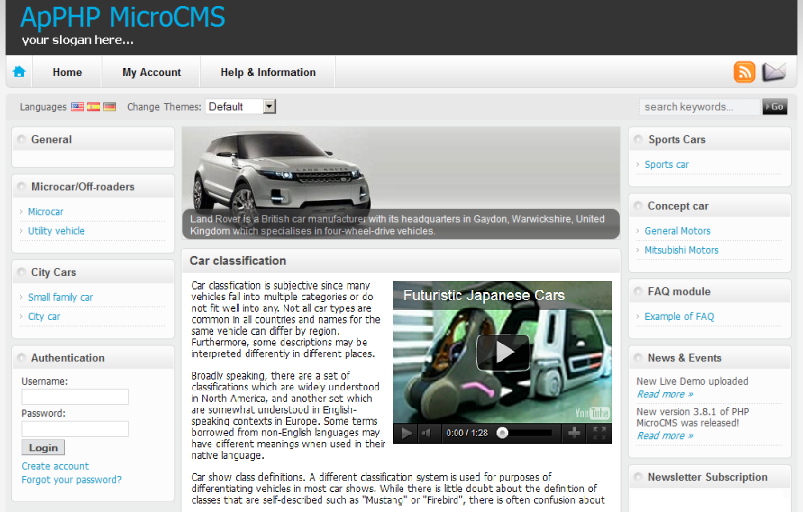
Task: Click the video plus icon
Action: (574, 433)
